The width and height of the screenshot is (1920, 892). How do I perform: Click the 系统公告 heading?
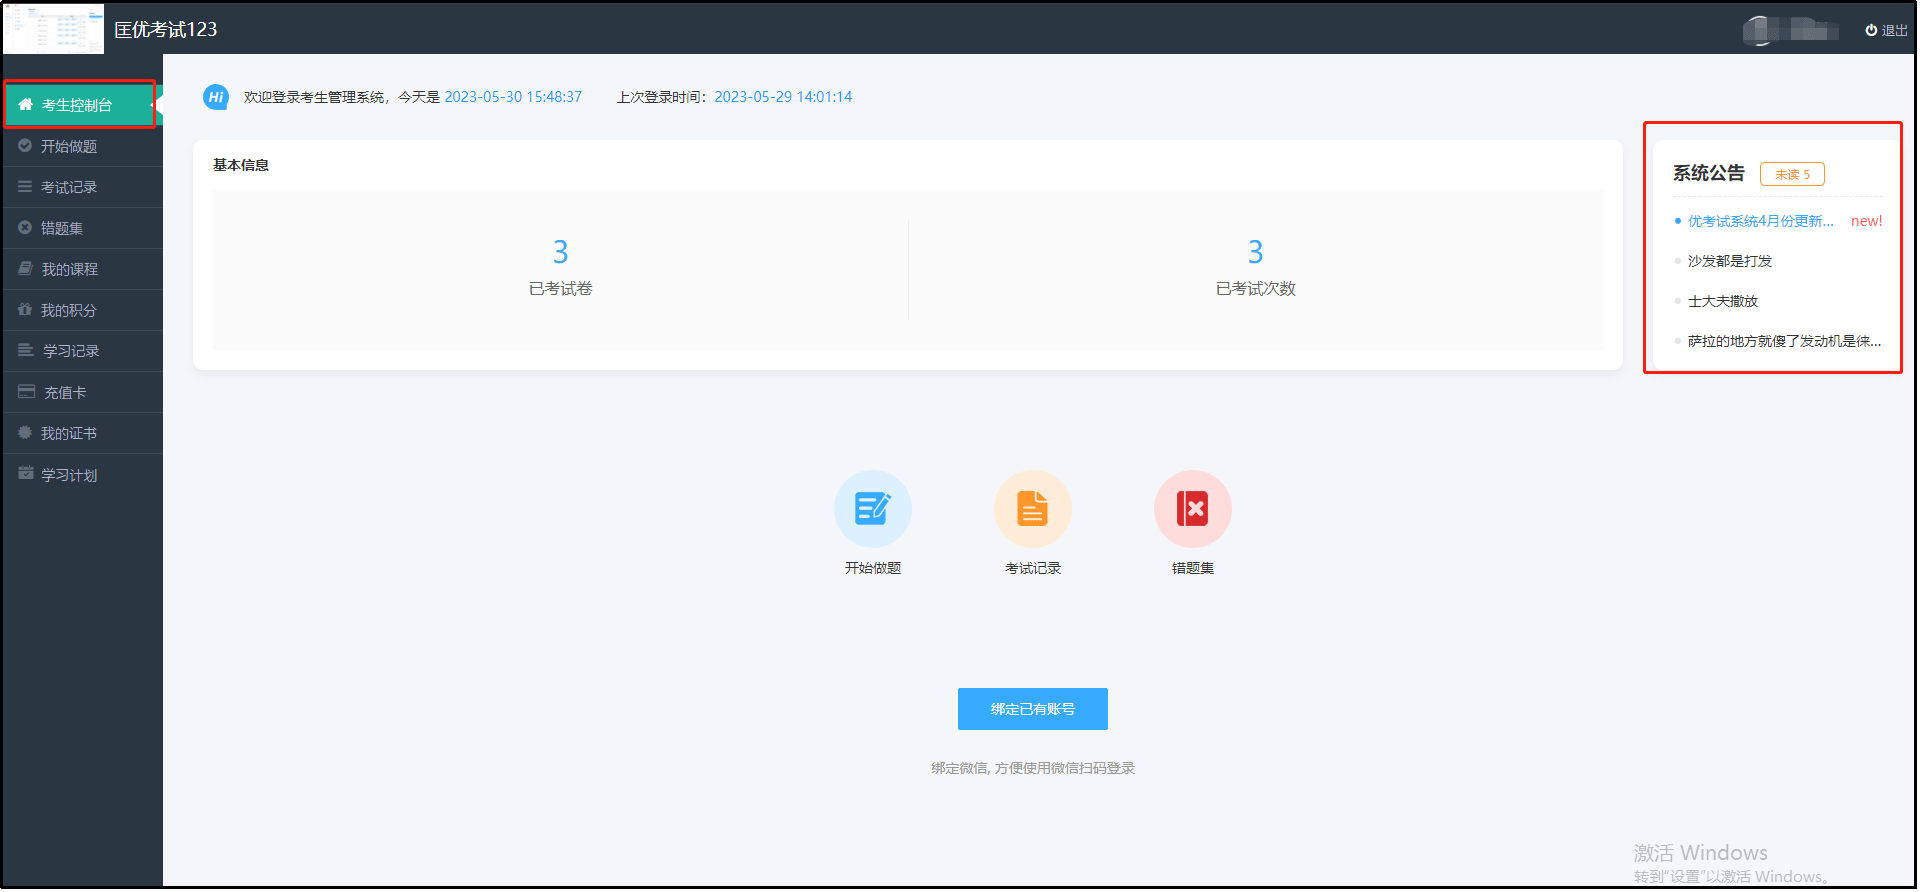(x=1708, y=173)
